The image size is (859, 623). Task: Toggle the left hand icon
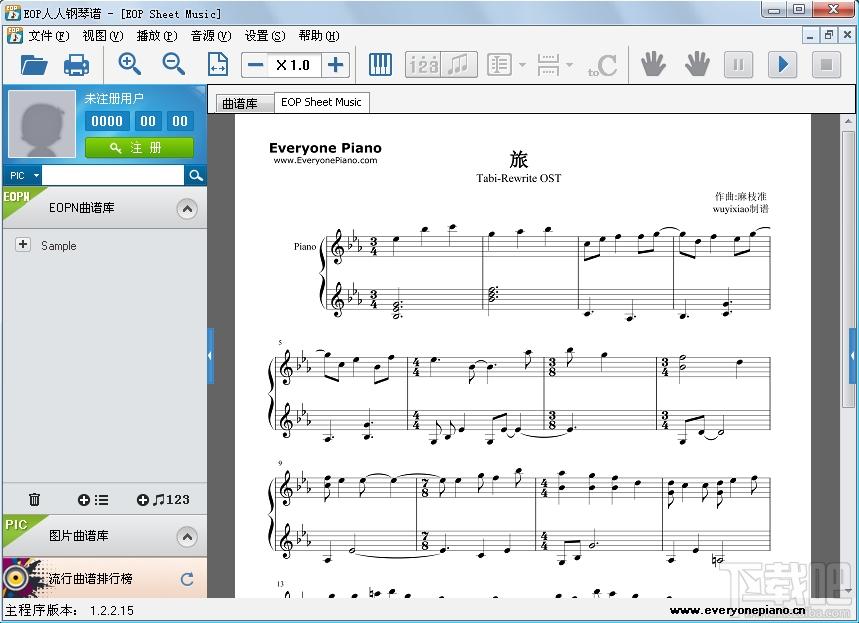point(654,65)
